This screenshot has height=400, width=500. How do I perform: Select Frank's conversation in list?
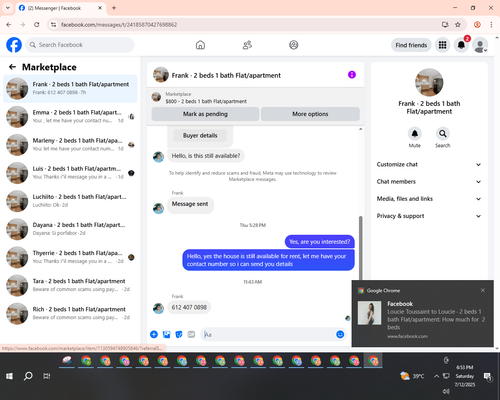tap(70, 89)
